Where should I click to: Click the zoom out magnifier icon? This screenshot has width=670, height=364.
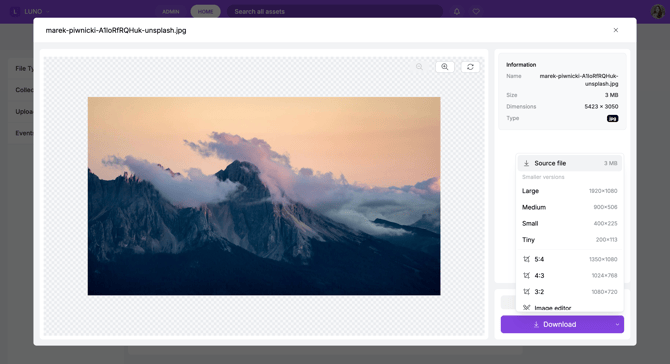[x=419, y=67]
